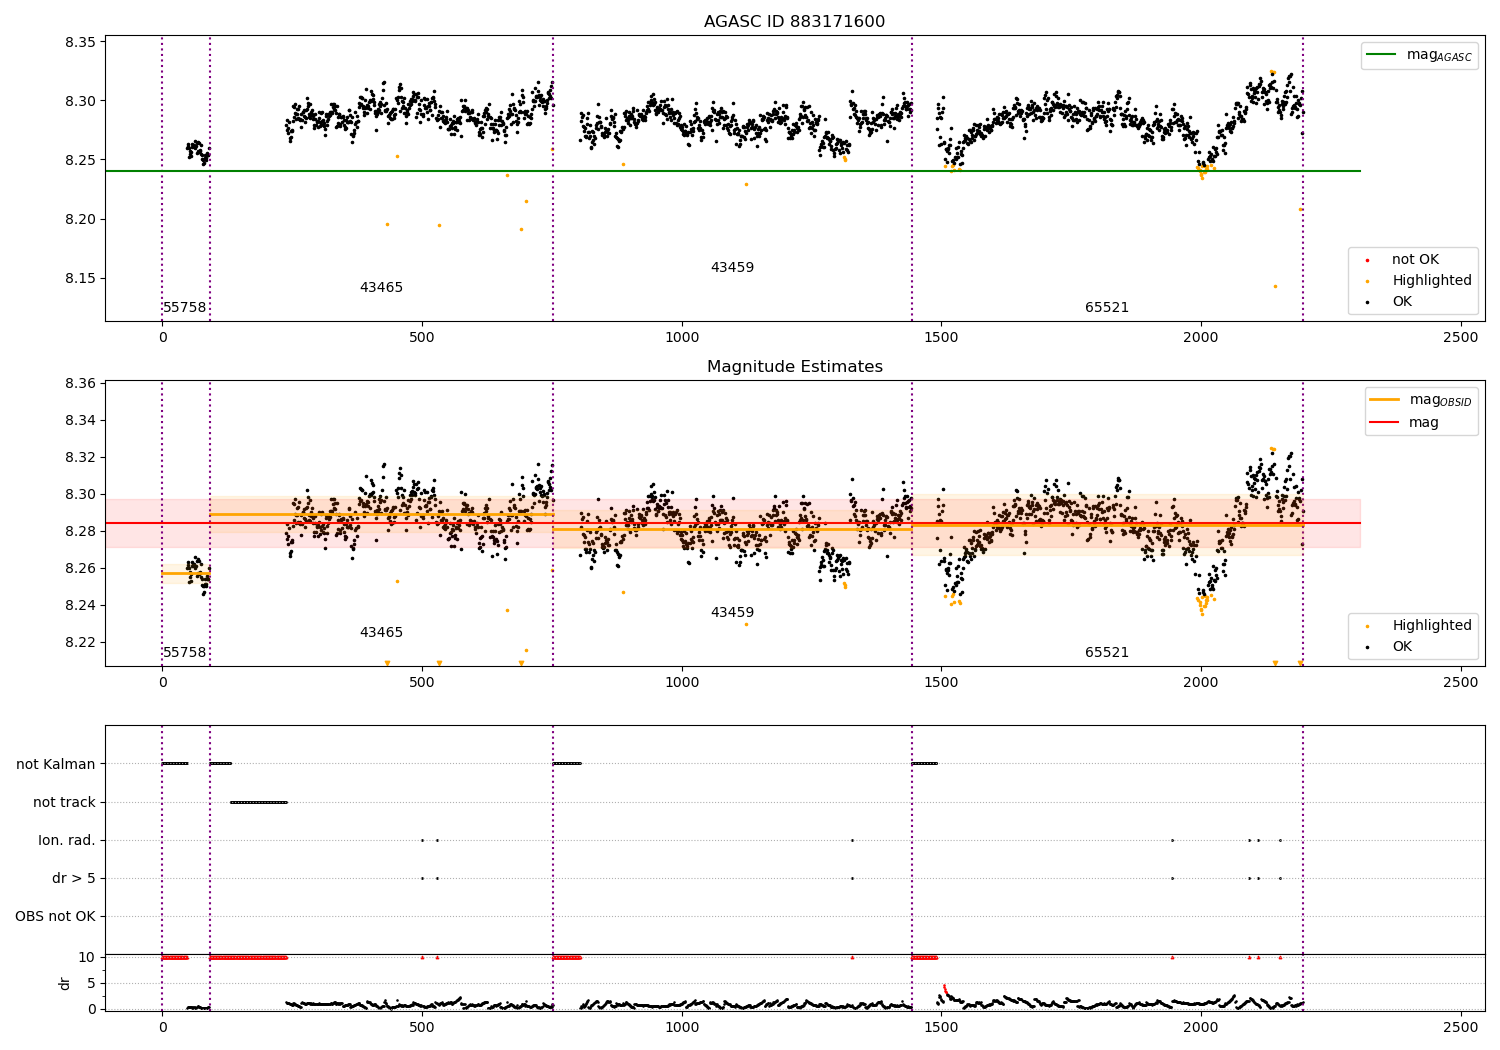Click the 500 x-axis tick under the middle plot

(422, 683)
